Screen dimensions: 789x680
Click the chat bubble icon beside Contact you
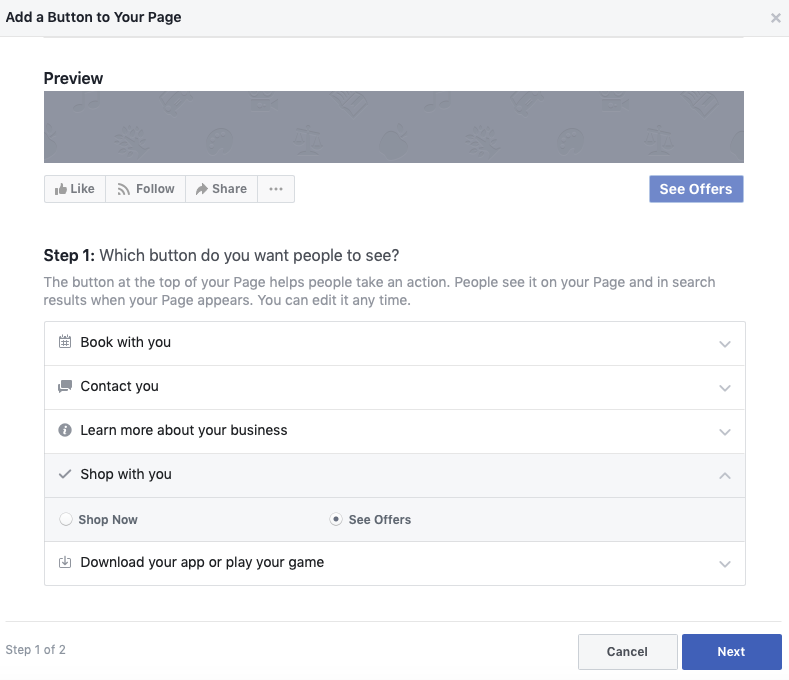(x=65, y=386)
